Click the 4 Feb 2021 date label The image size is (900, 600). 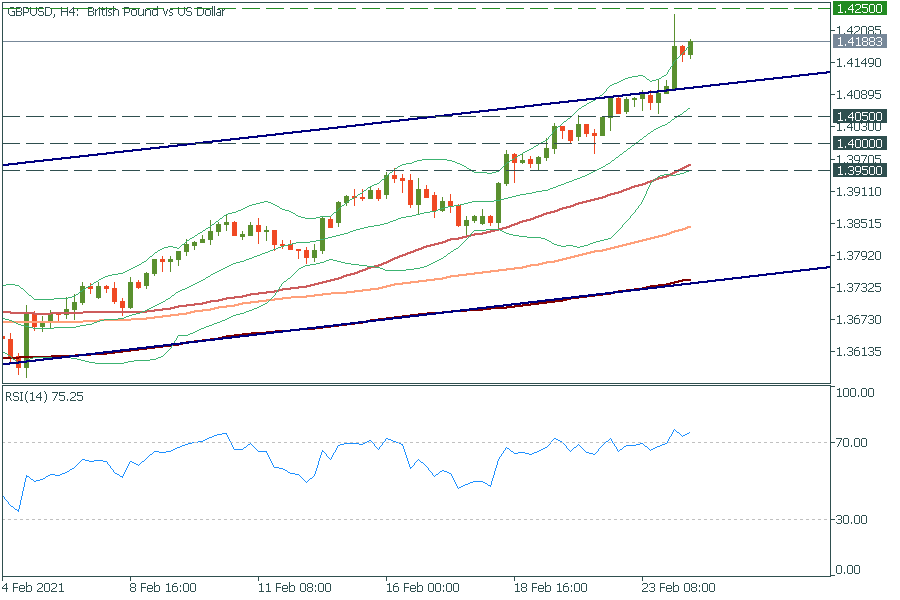click(33, 588)
